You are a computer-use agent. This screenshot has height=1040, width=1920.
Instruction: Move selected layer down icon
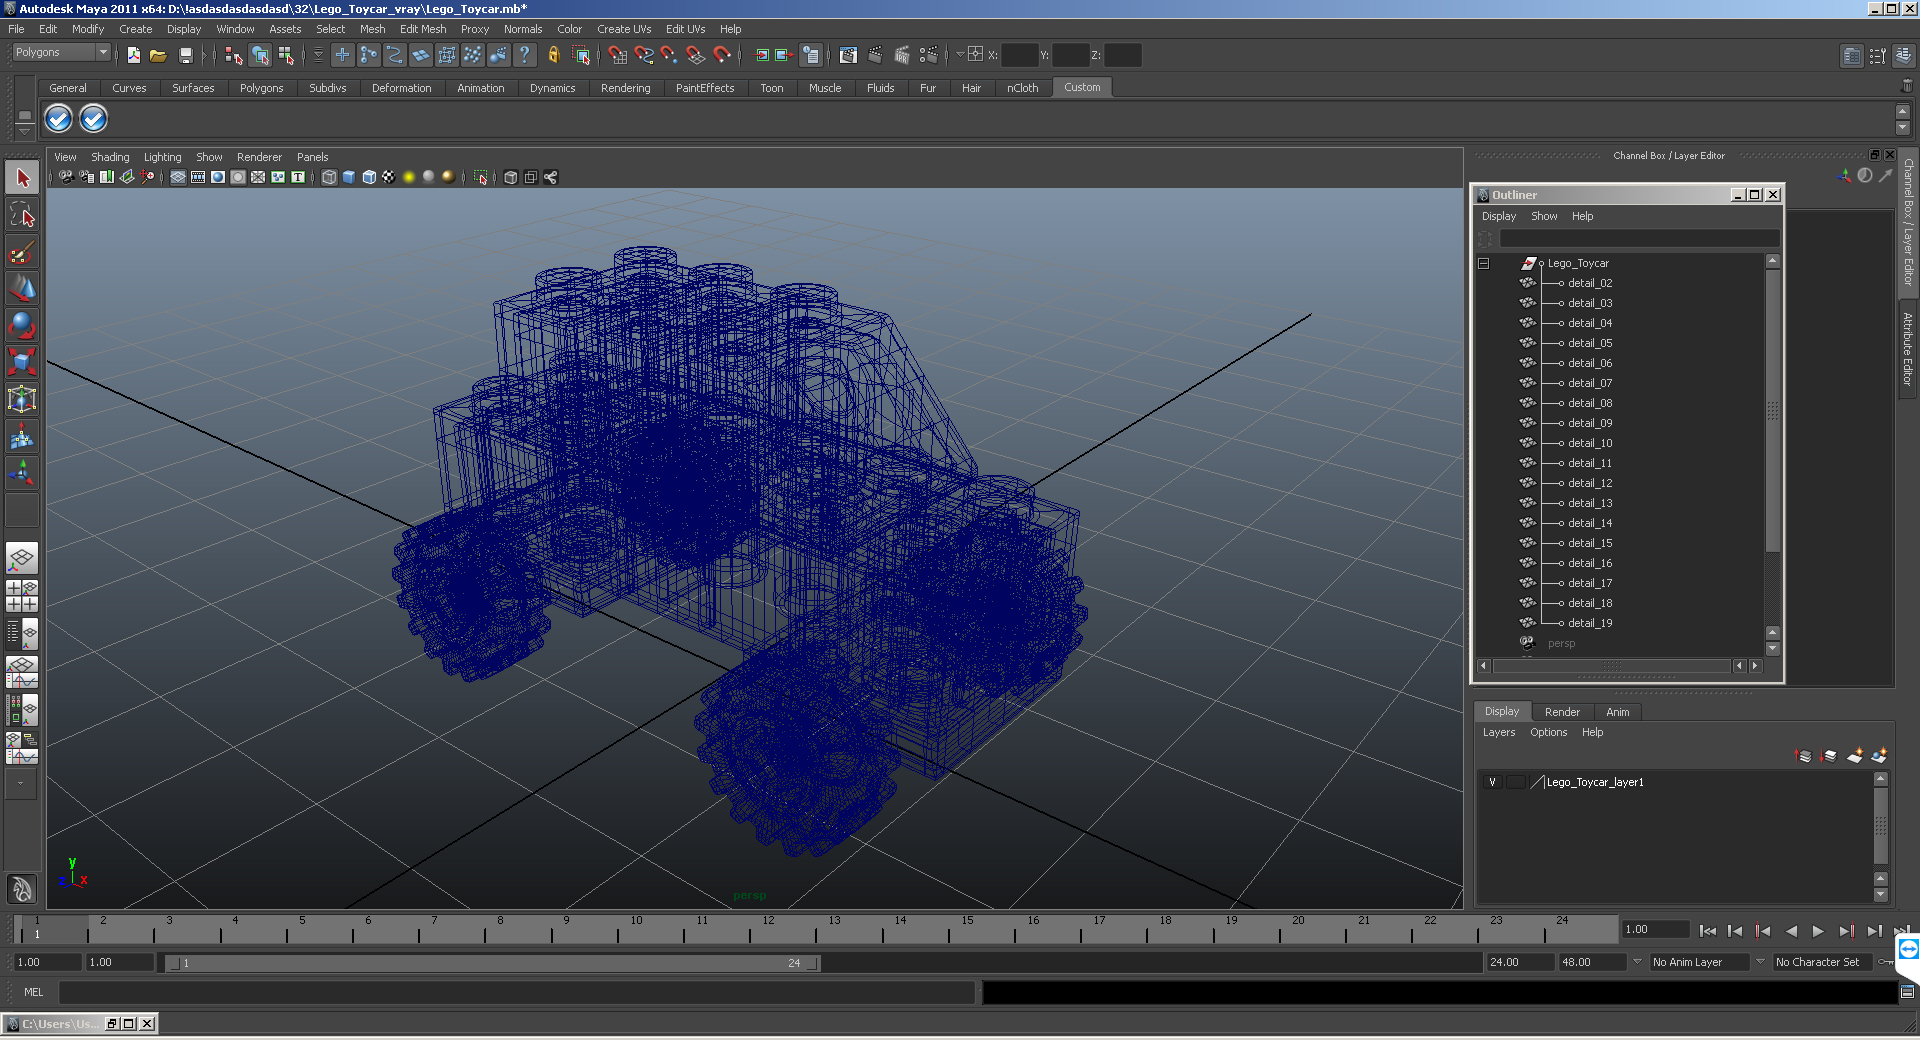[1830, 756]
